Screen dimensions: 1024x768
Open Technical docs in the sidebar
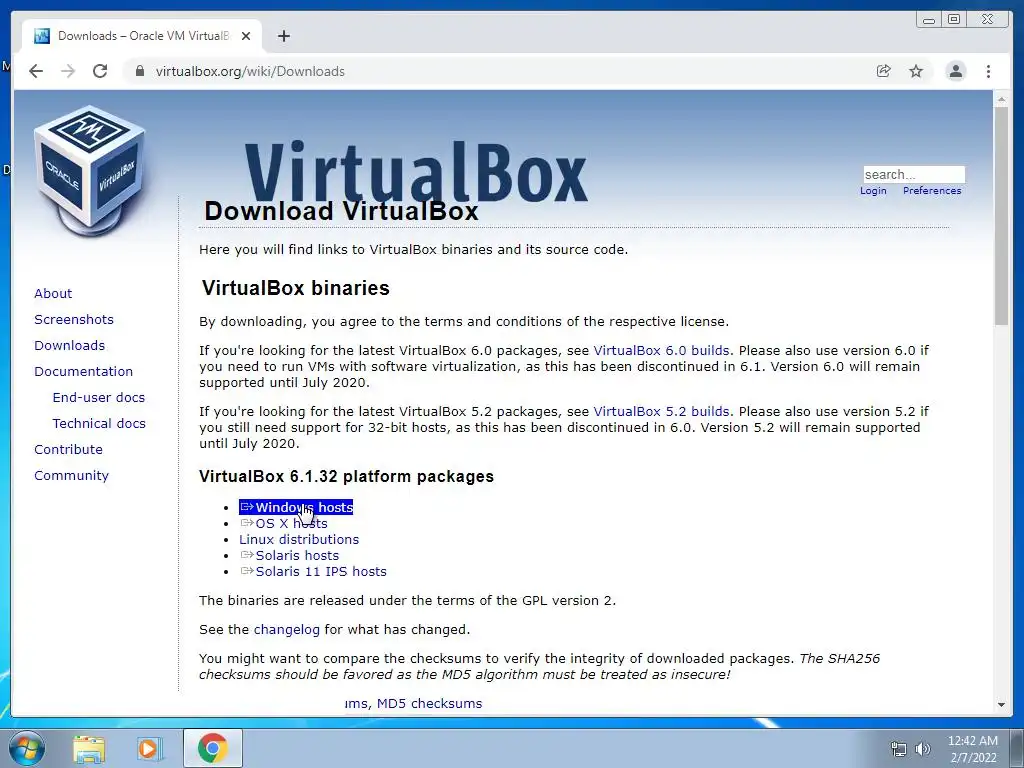[99, 424]
